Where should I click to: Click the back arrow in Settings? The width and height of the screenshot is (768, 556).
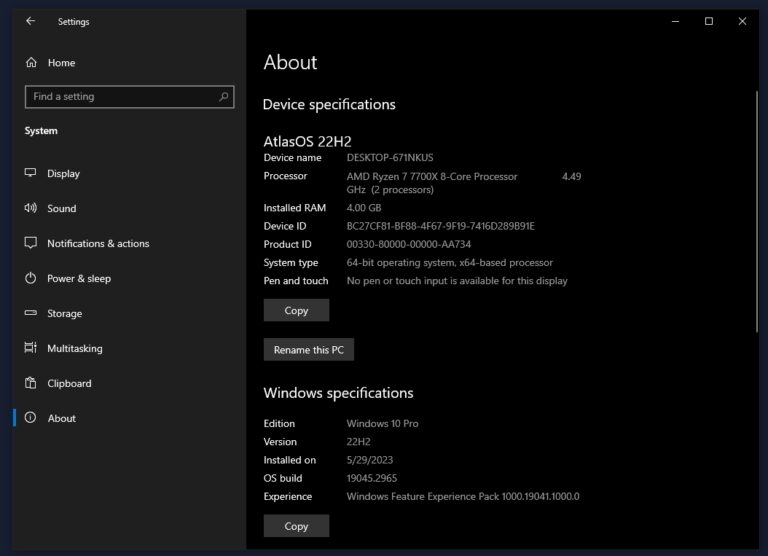pos(30,21)
